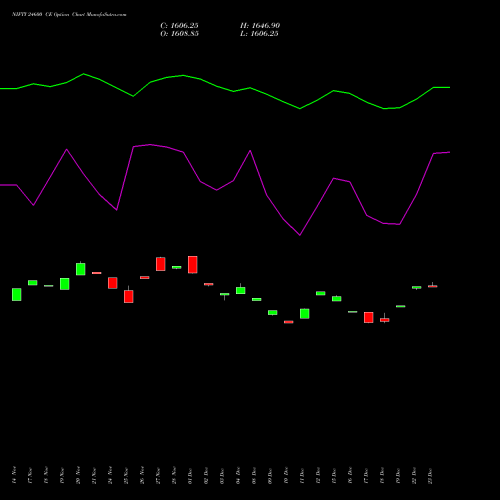
Task: Click the 04 Dec date label
Action: coord(238,475)
